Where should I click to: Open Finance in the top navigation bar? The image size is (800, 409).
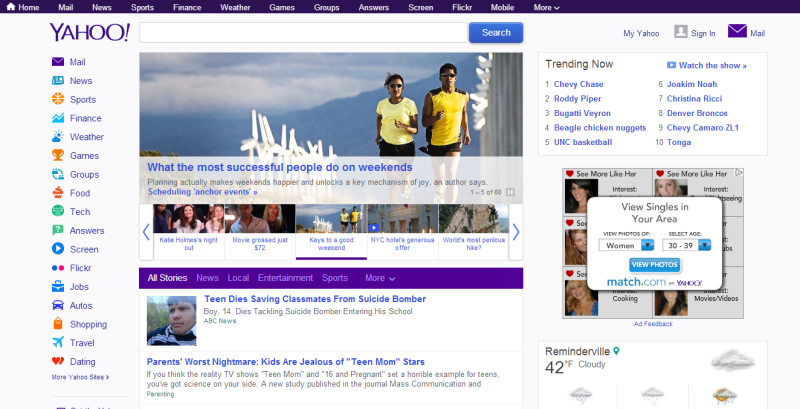tap(187, 7)
